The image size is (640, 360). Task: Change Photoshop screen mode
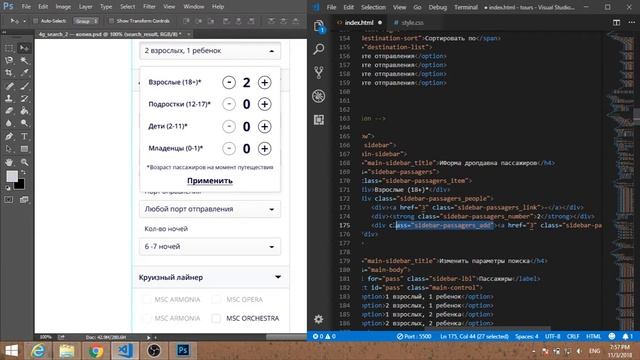coord(24,200)
